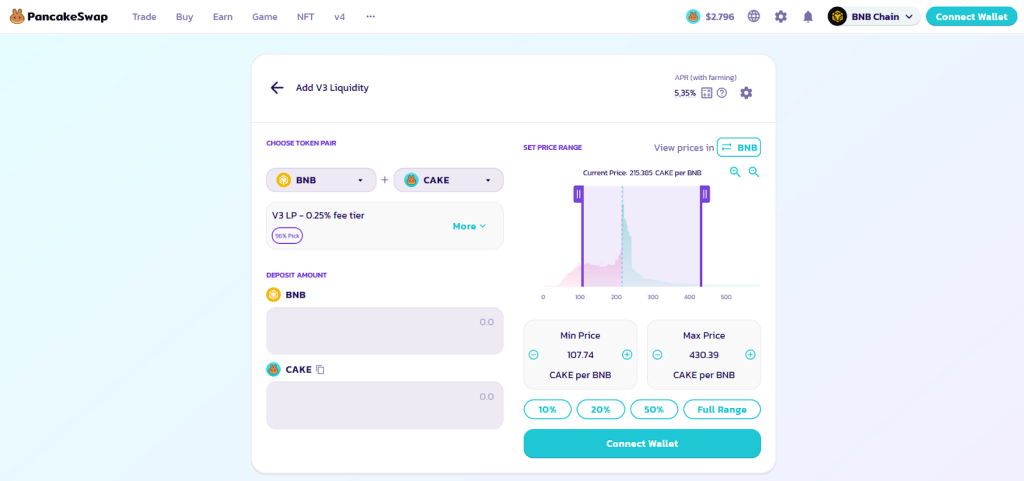Screen dimensions: 1024x481
Task: Expand More fee tier options
Action: 469,226
